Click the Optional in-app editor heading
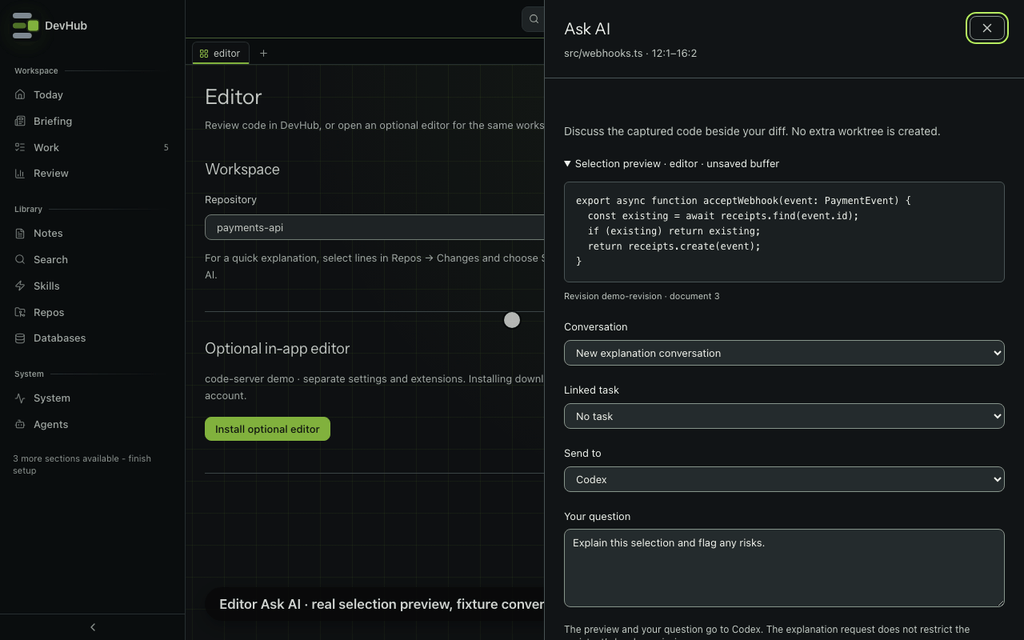 click(x=277, y=349)
